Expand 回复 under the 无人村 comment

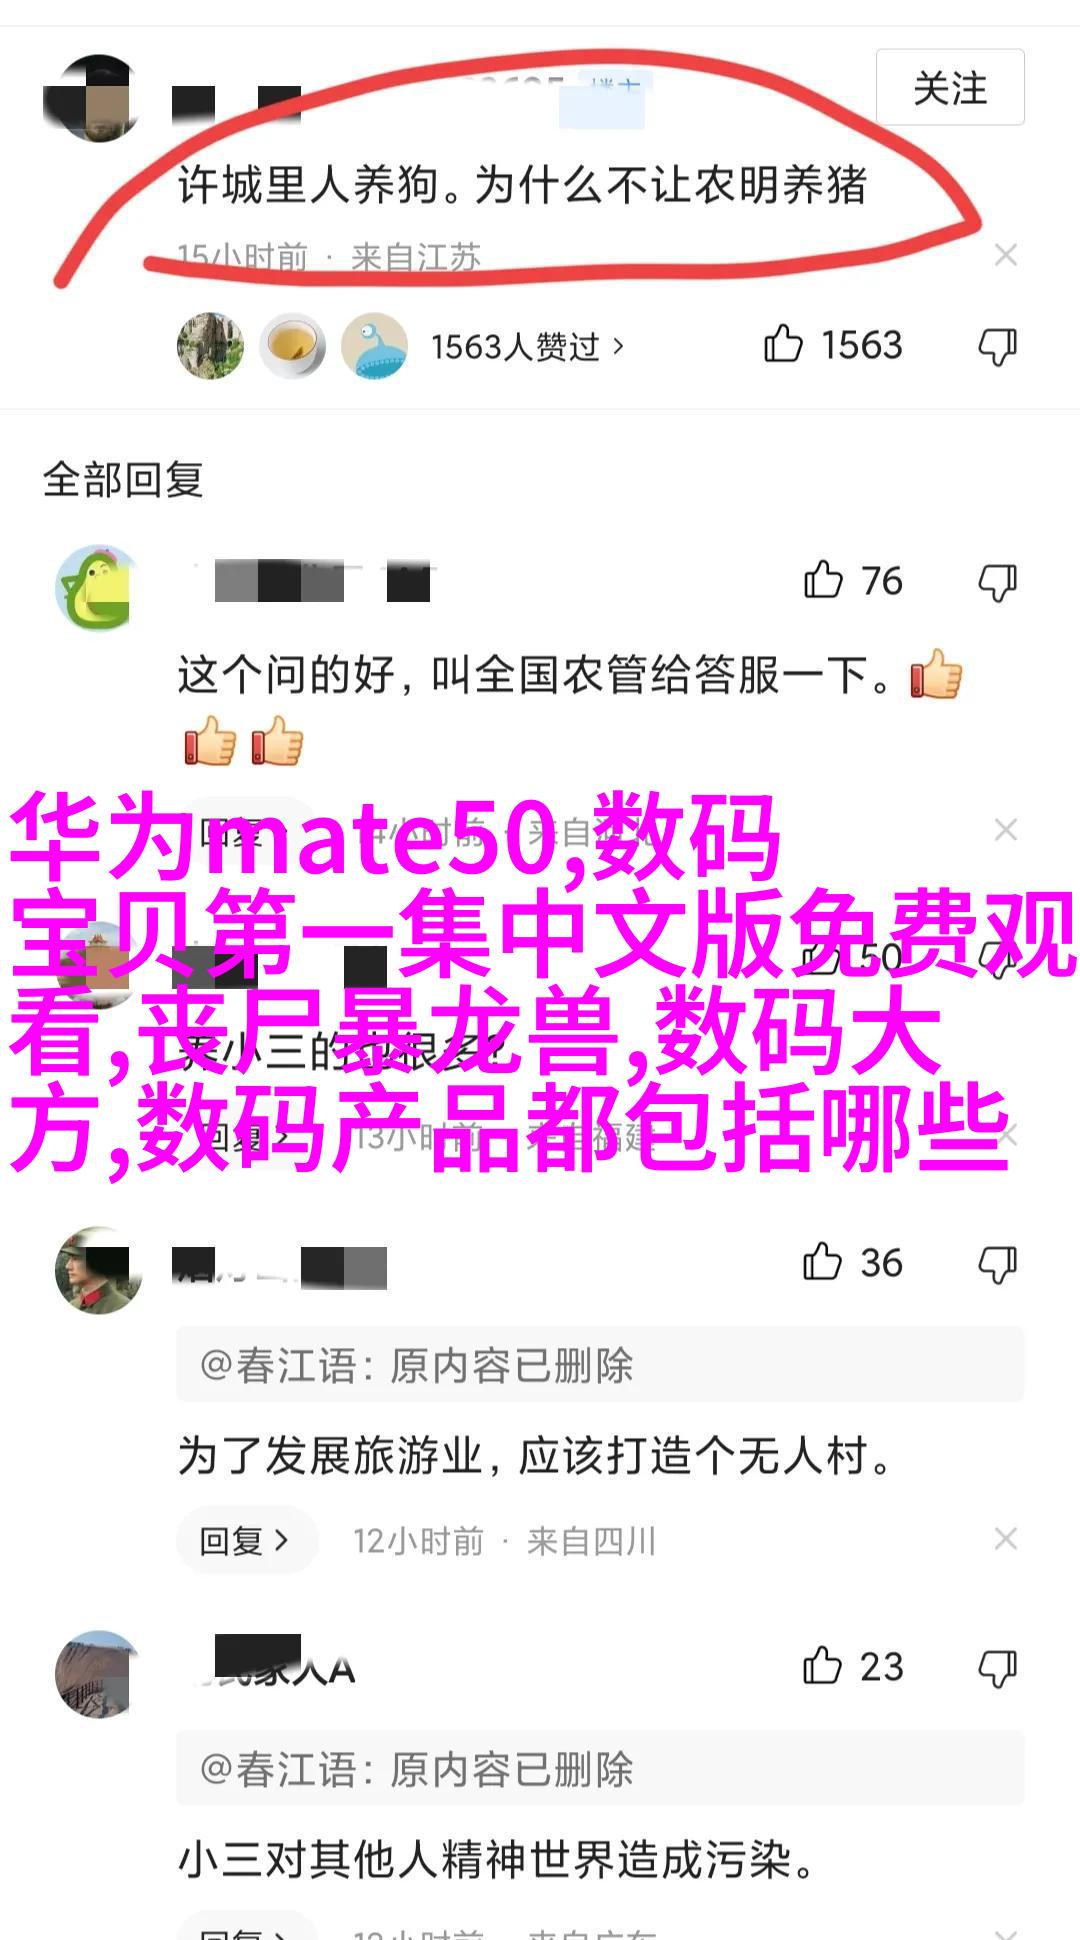246,1541
